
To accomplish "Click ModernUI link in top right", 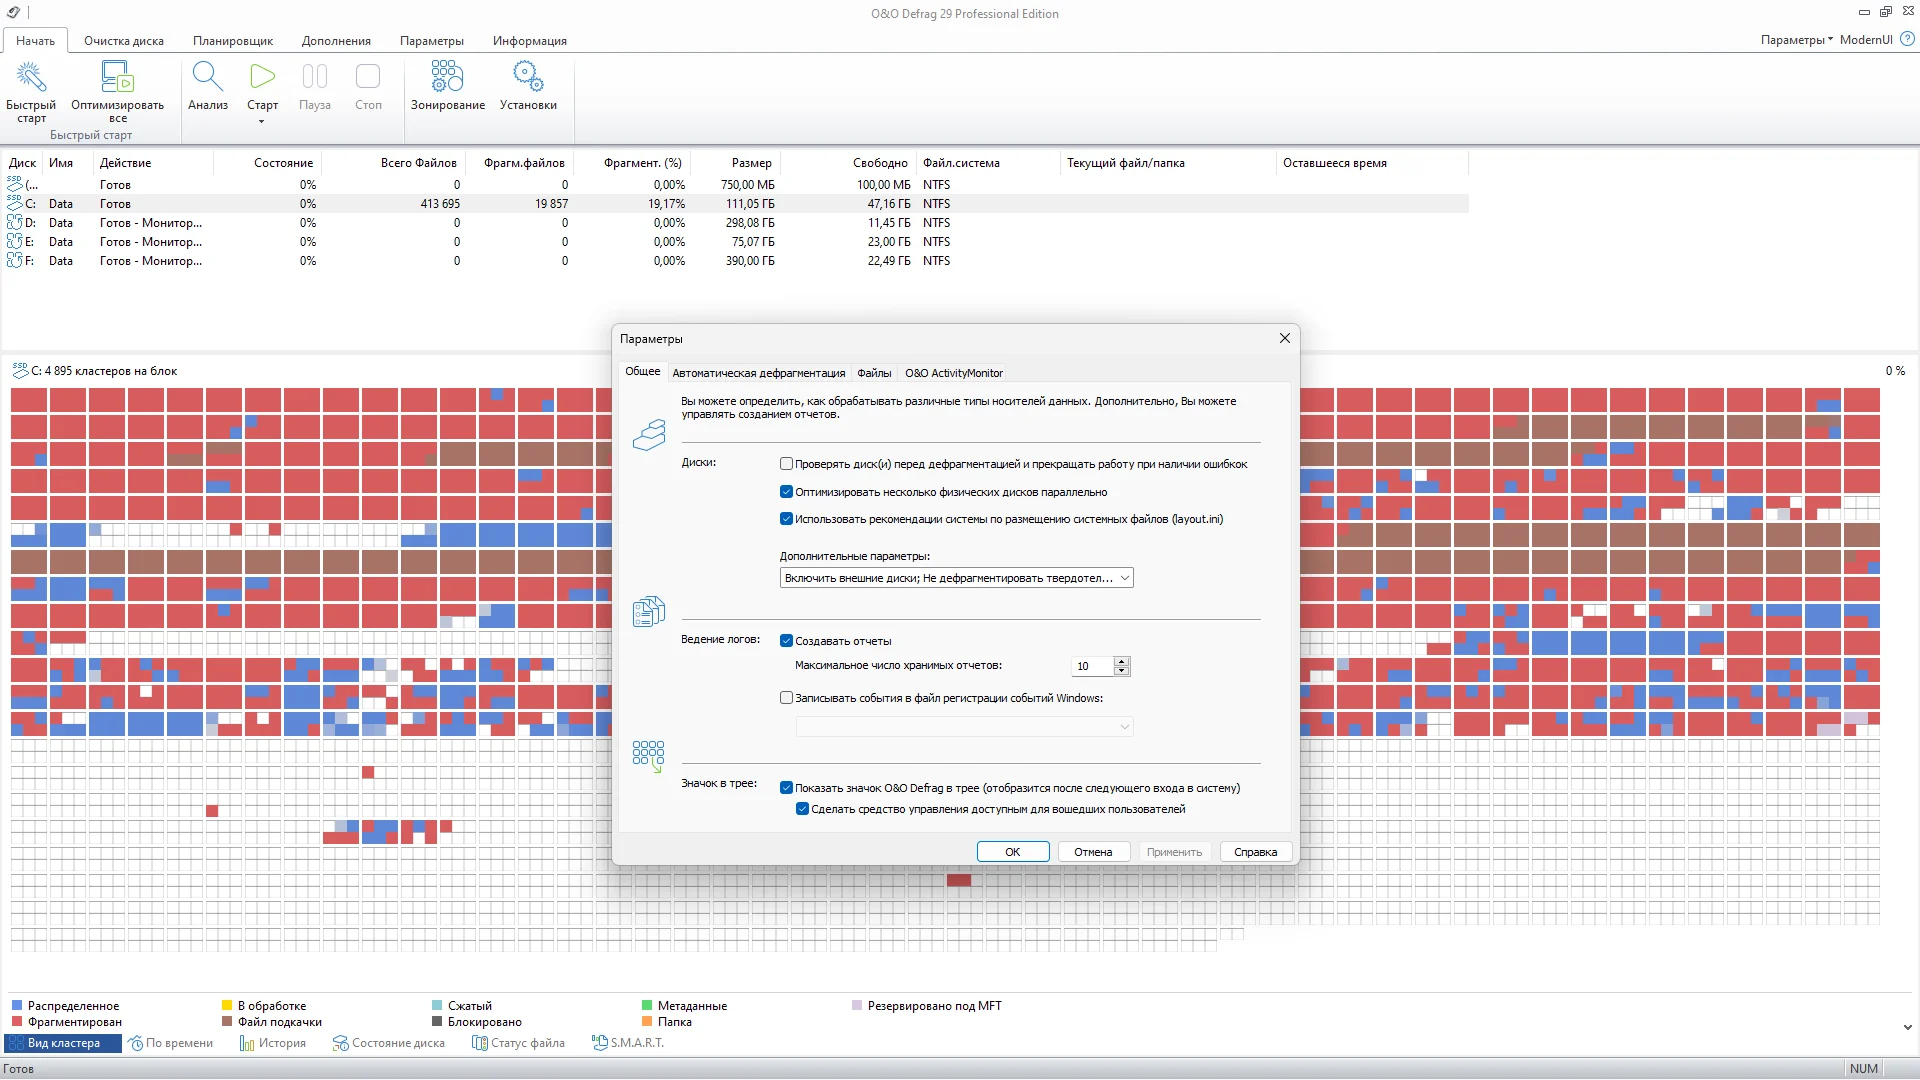I will (x=1866, y=40).
